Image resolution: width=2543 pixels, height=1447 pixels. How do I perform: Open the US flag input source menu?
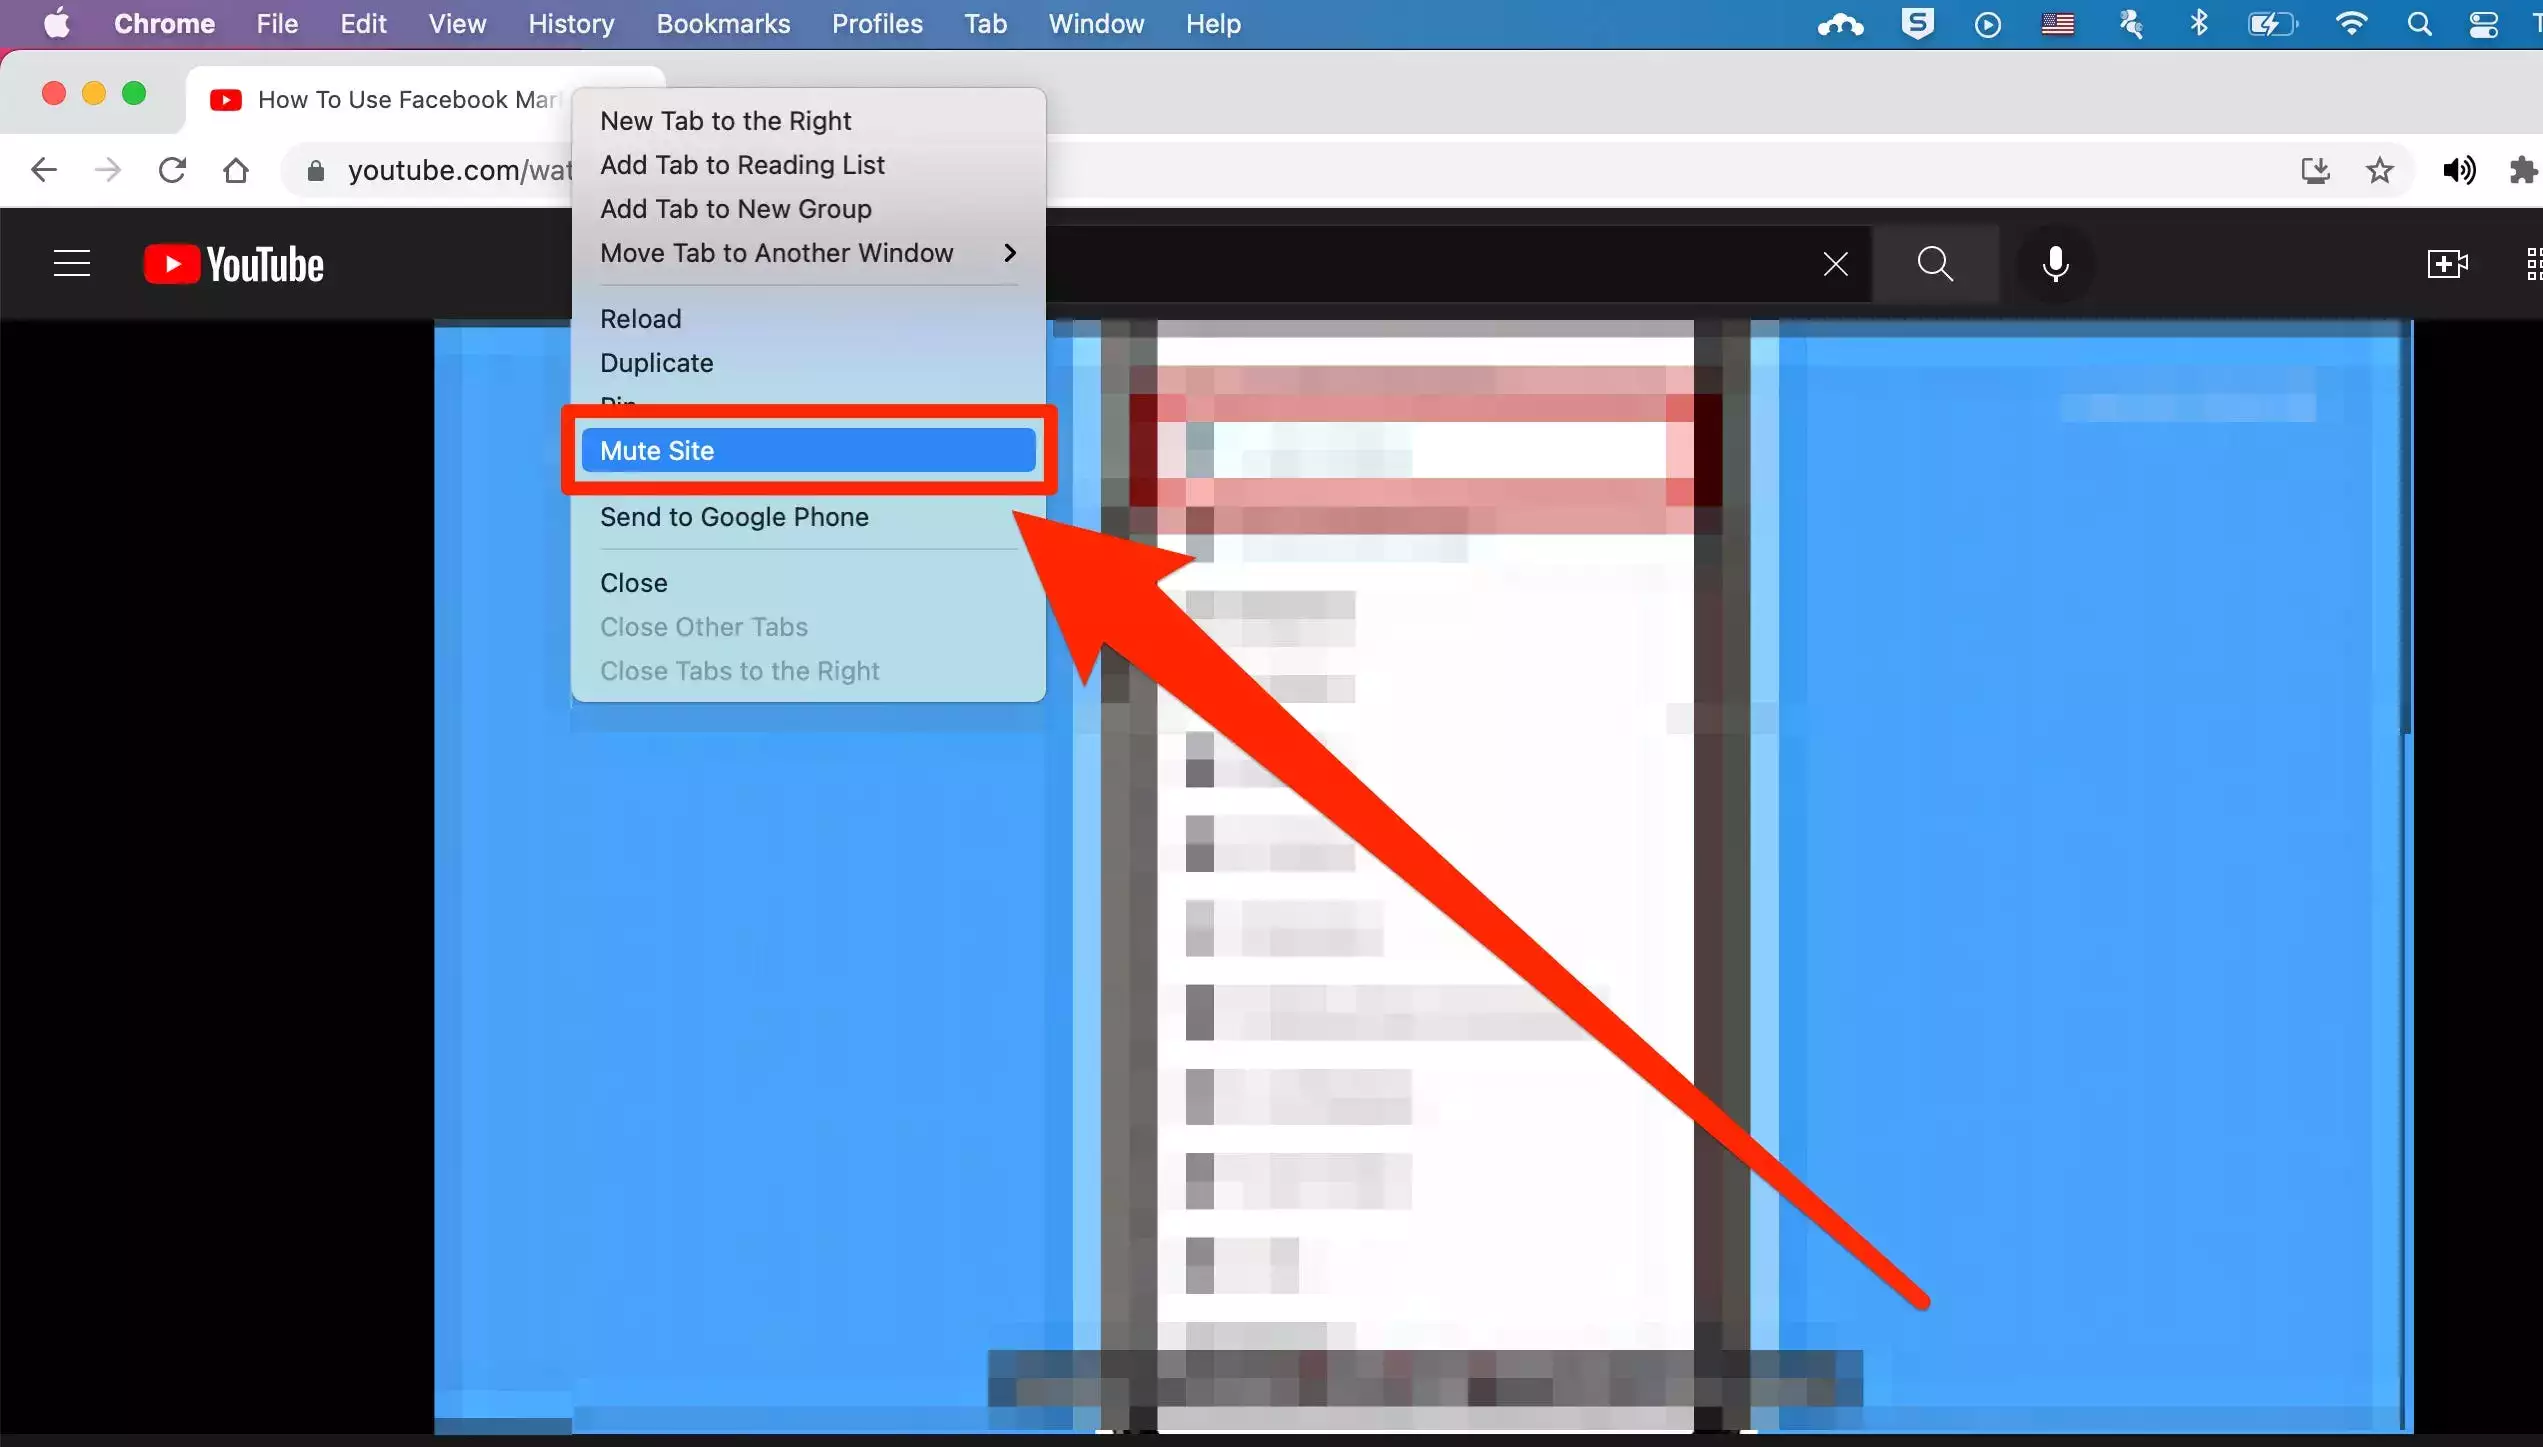2058,24
